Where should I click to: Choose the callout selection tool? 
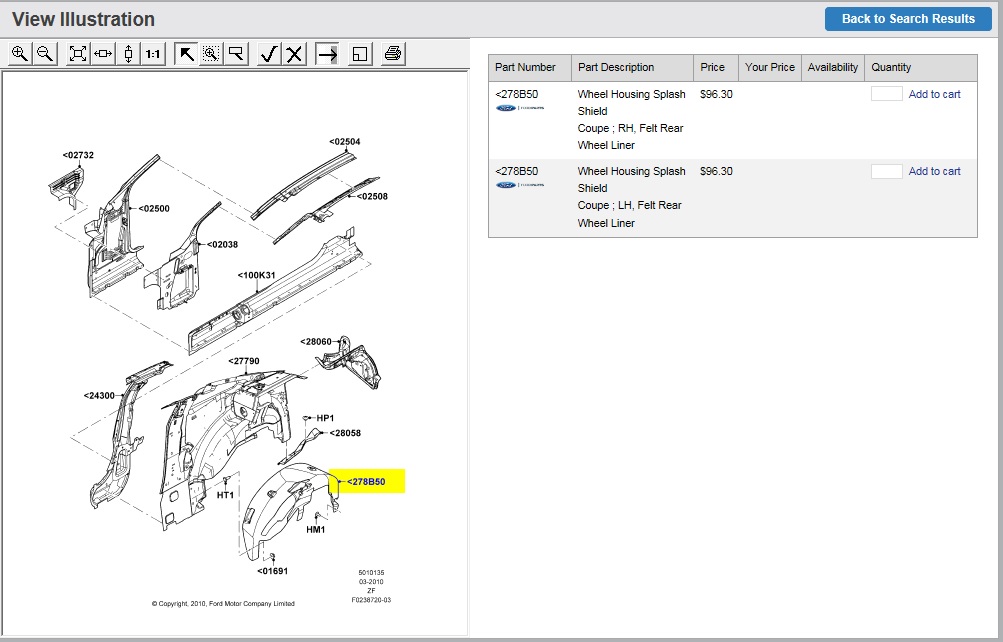[x=236, y=54]
